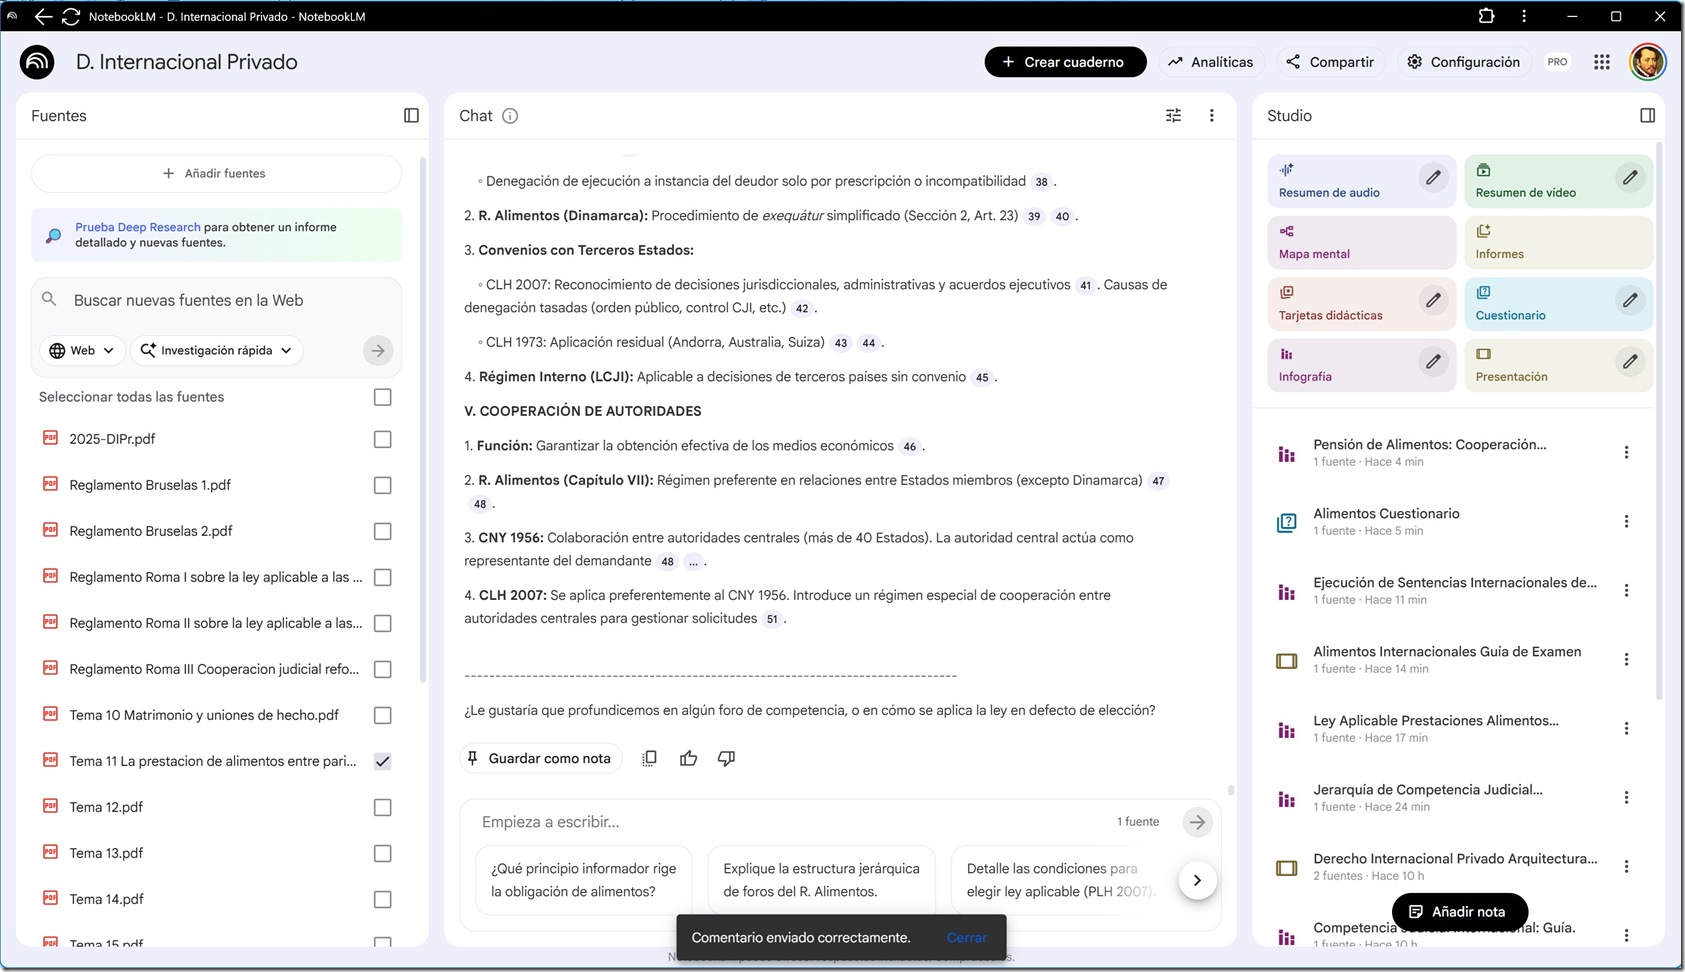
Task: Edit the Cuestionario with the pencil icon
Action: pos(1630,300)
